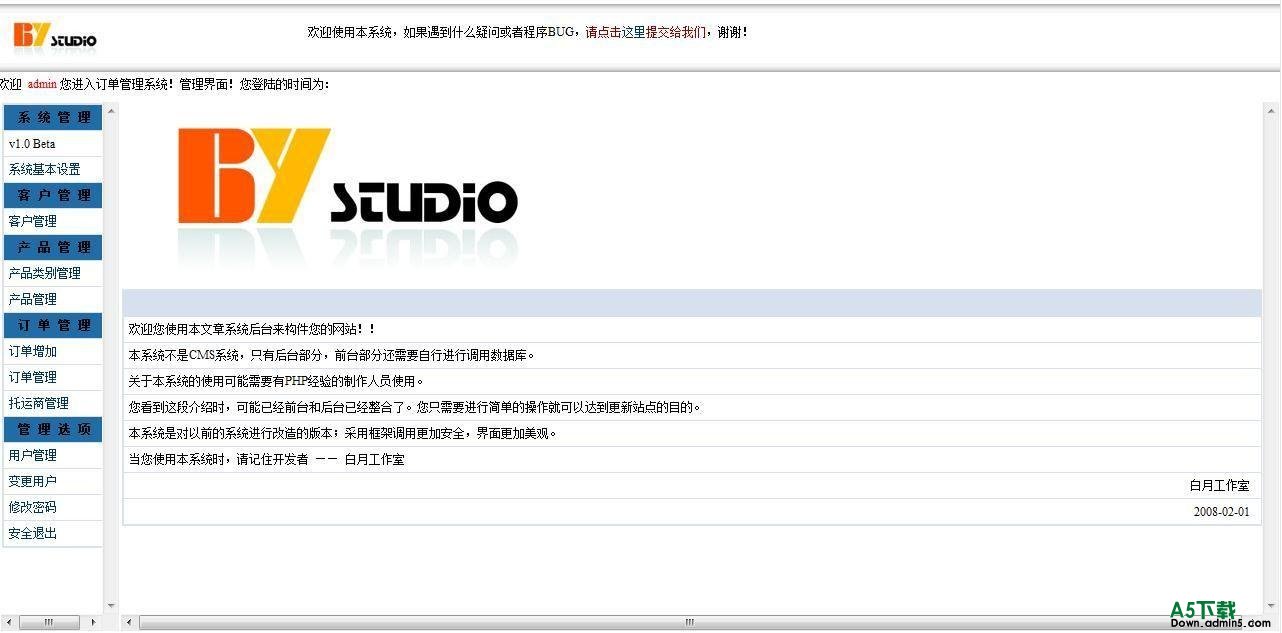Open 产品类别管理 in the sidebar
The width and height of the screenshot is (1282, 633).
(x=44, y=274)
